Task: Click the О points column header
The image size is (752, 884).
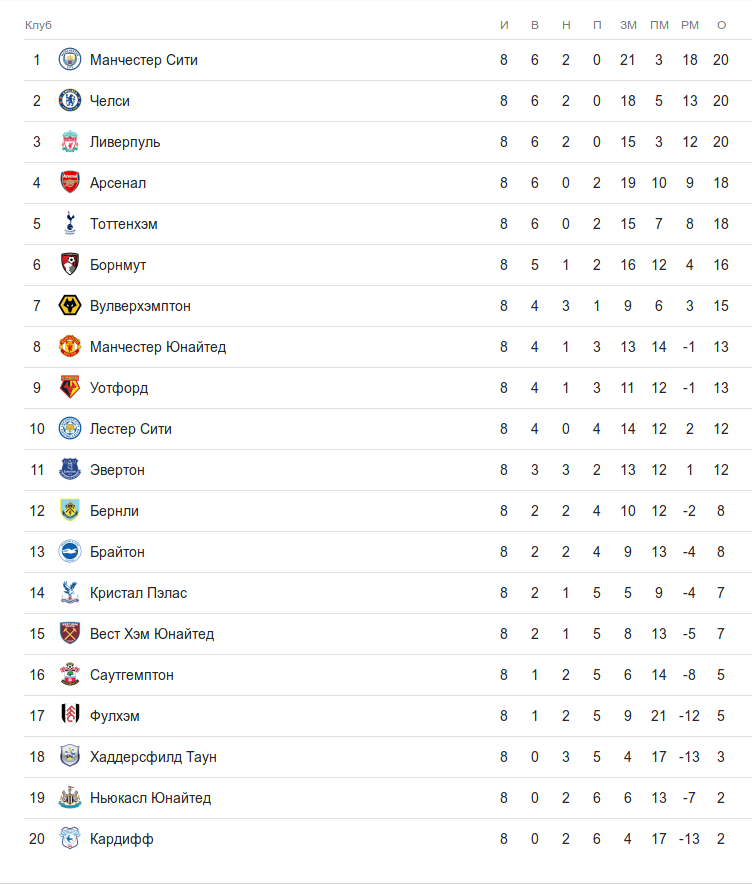Action: (721, 24)
